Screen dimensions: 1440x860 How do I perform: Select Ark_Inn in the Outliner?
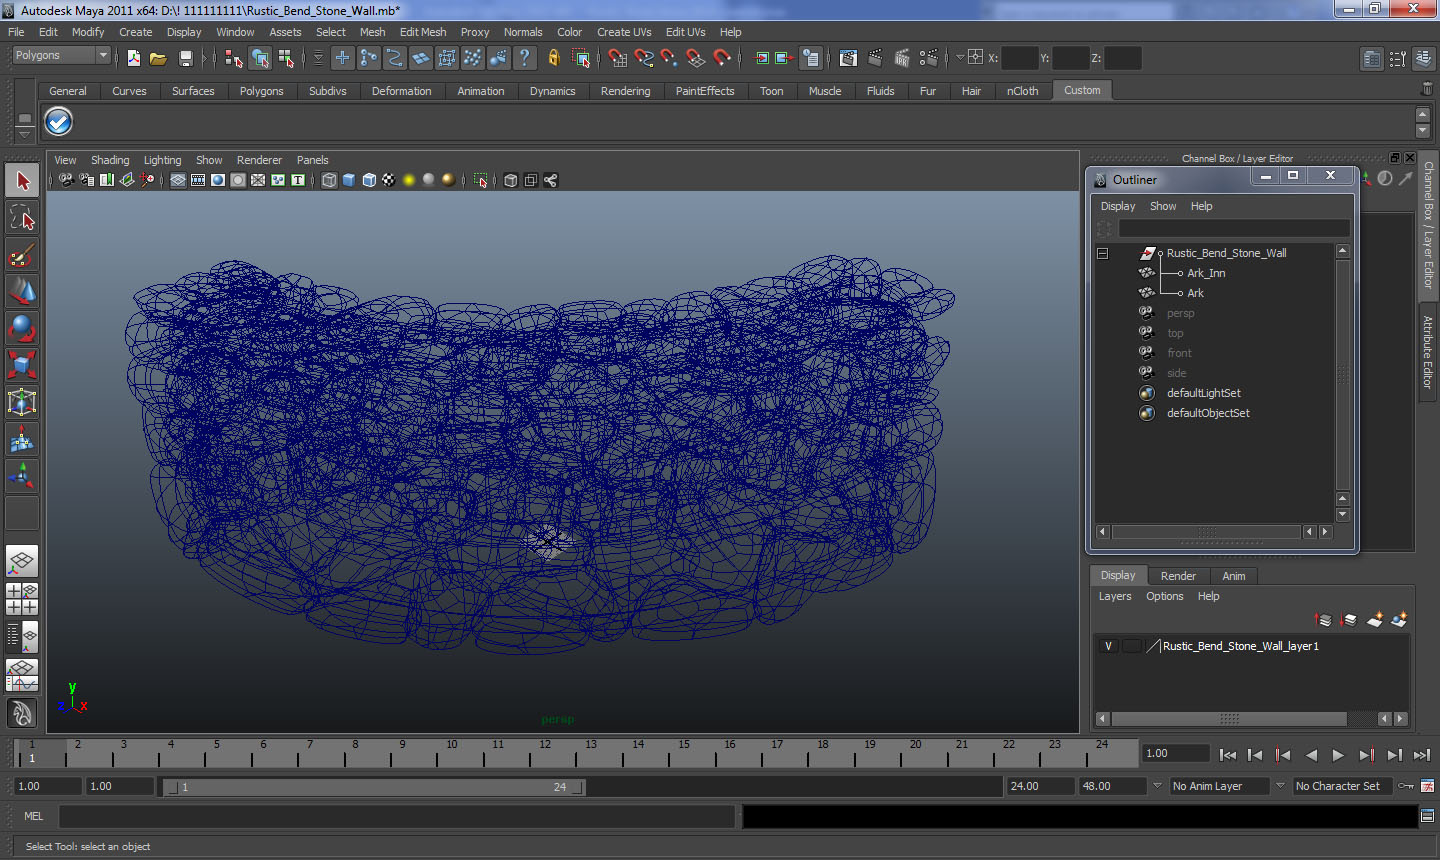click(x=1206, y=273)
